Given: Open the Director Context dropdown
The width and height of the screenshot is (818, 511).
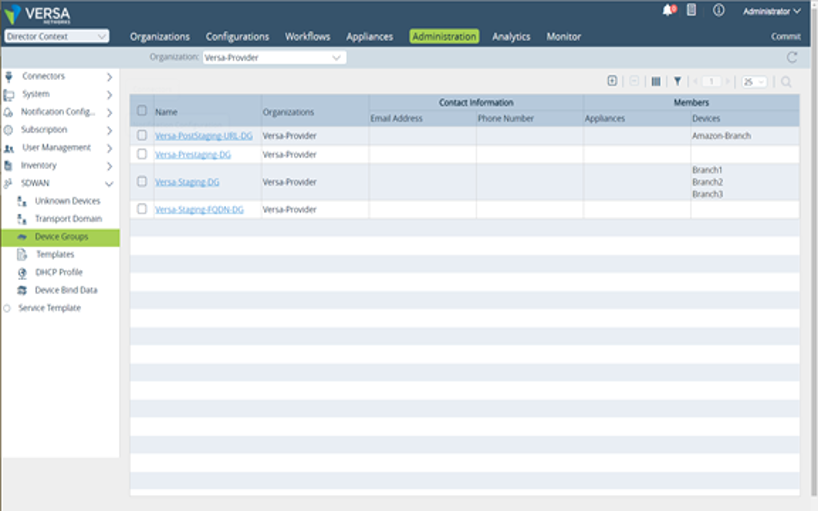Looking at the screenshot, I should pyautogui.click(x=56, y=36).
